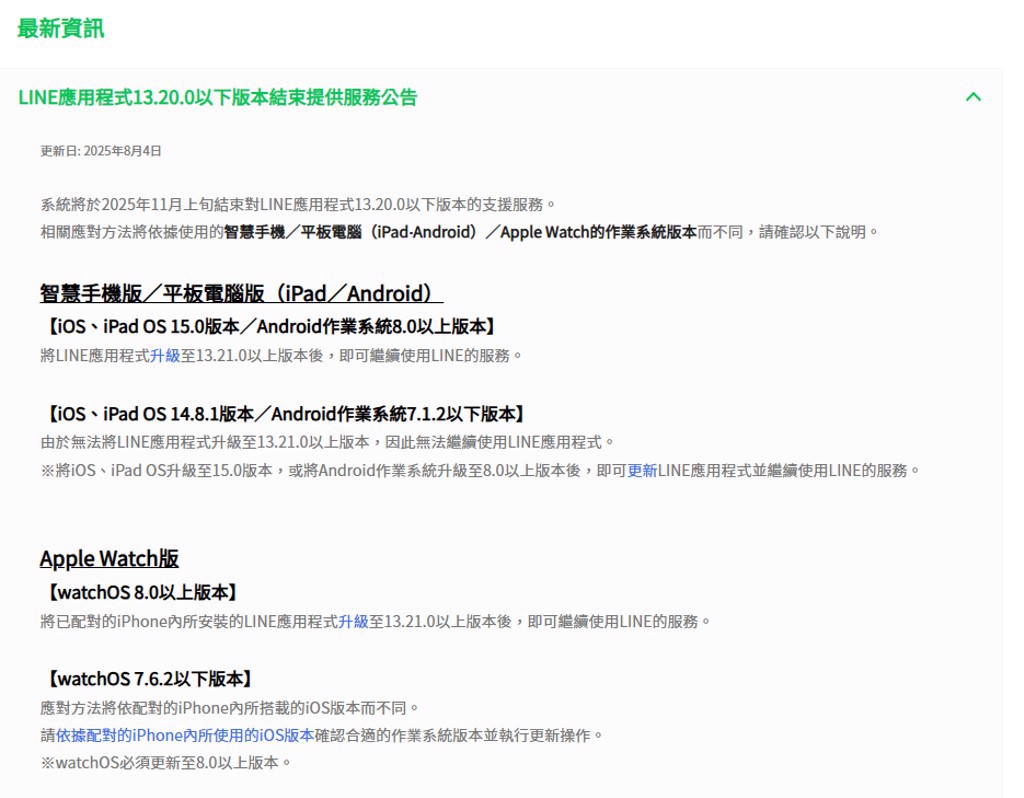The height and width of the screenshot is (798, 1024).
Task: Open the 升級 link under watchOS 8.0以上版本
Action: tap(353, 622)
